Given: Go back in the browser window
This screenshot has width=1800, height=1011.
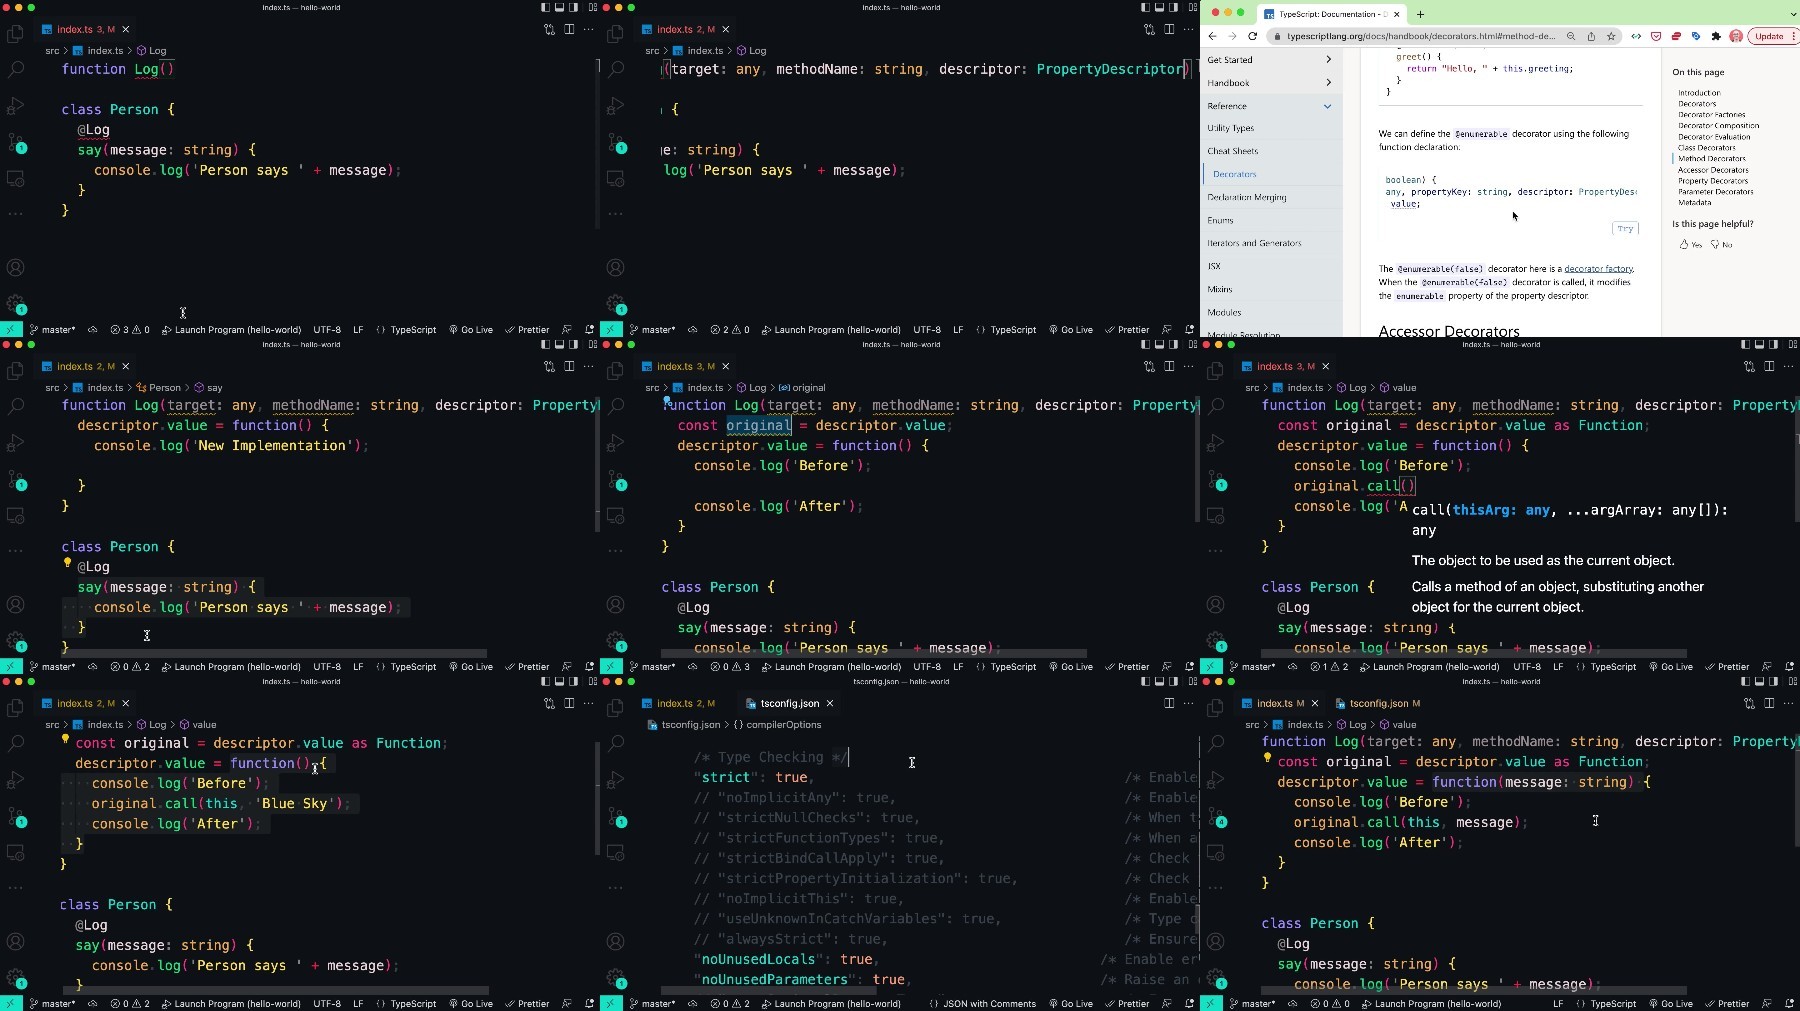Looking at the screenshot, I should click(x=1213, y=36).
